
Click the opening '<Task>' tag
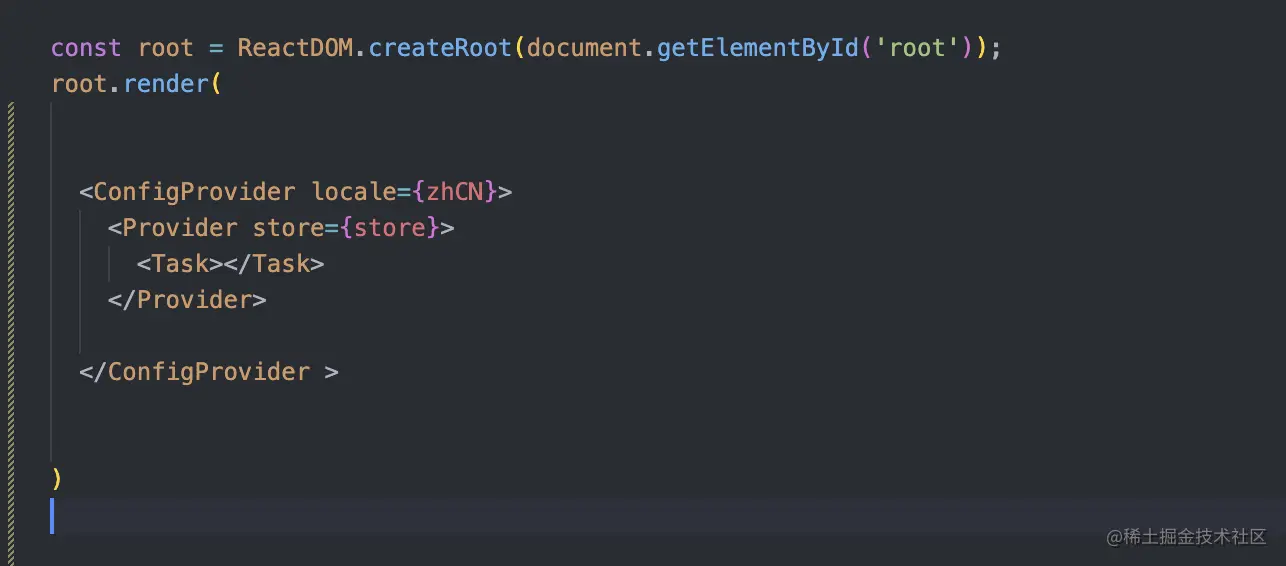180,264
